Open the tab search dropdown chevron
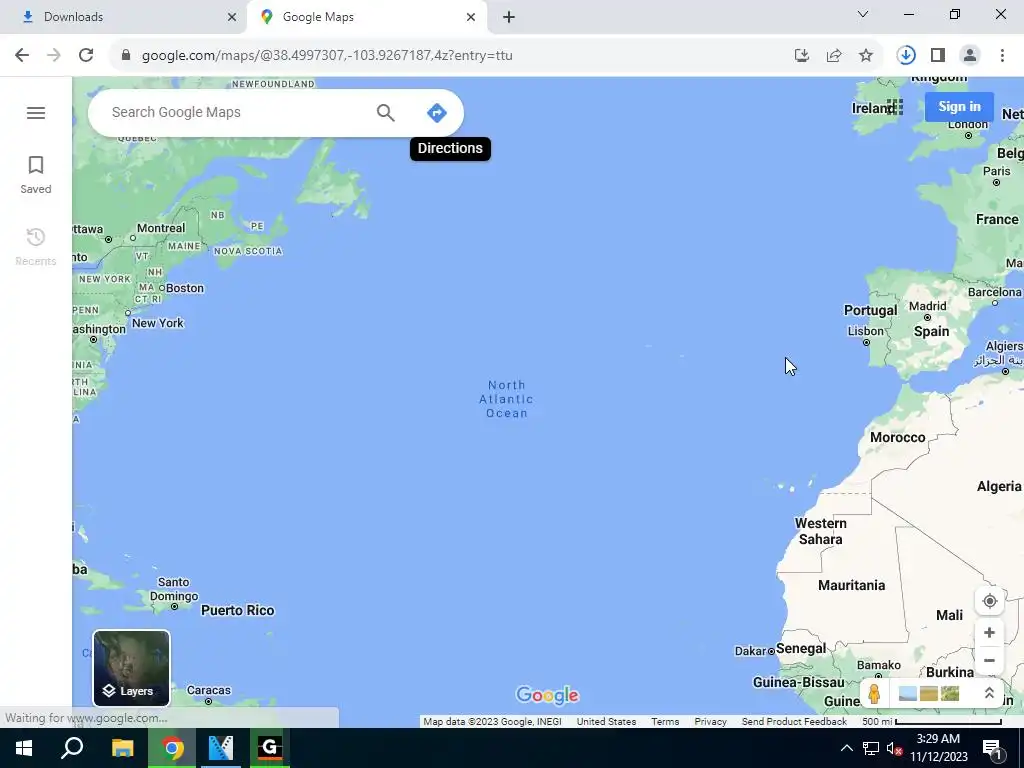 [863, 14]
